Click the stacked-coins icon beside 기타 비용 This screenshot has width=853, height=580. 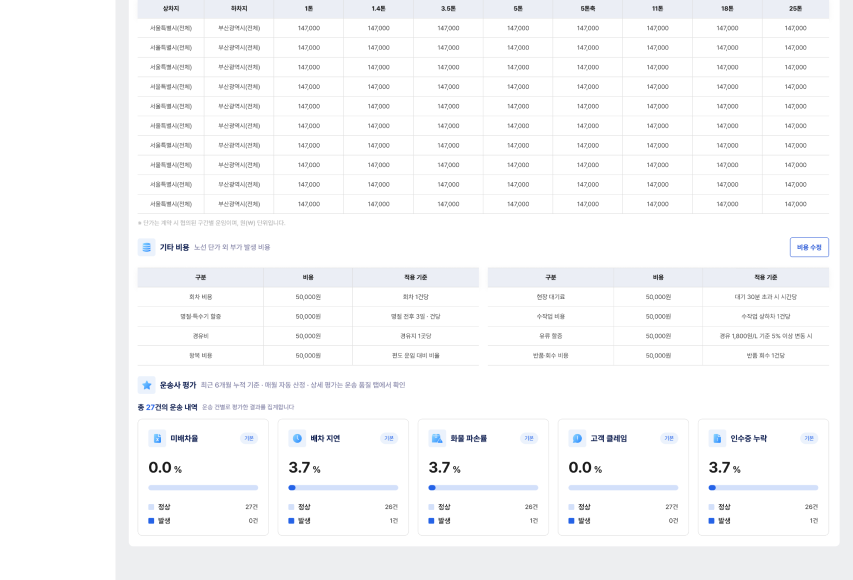click(146, 248)
